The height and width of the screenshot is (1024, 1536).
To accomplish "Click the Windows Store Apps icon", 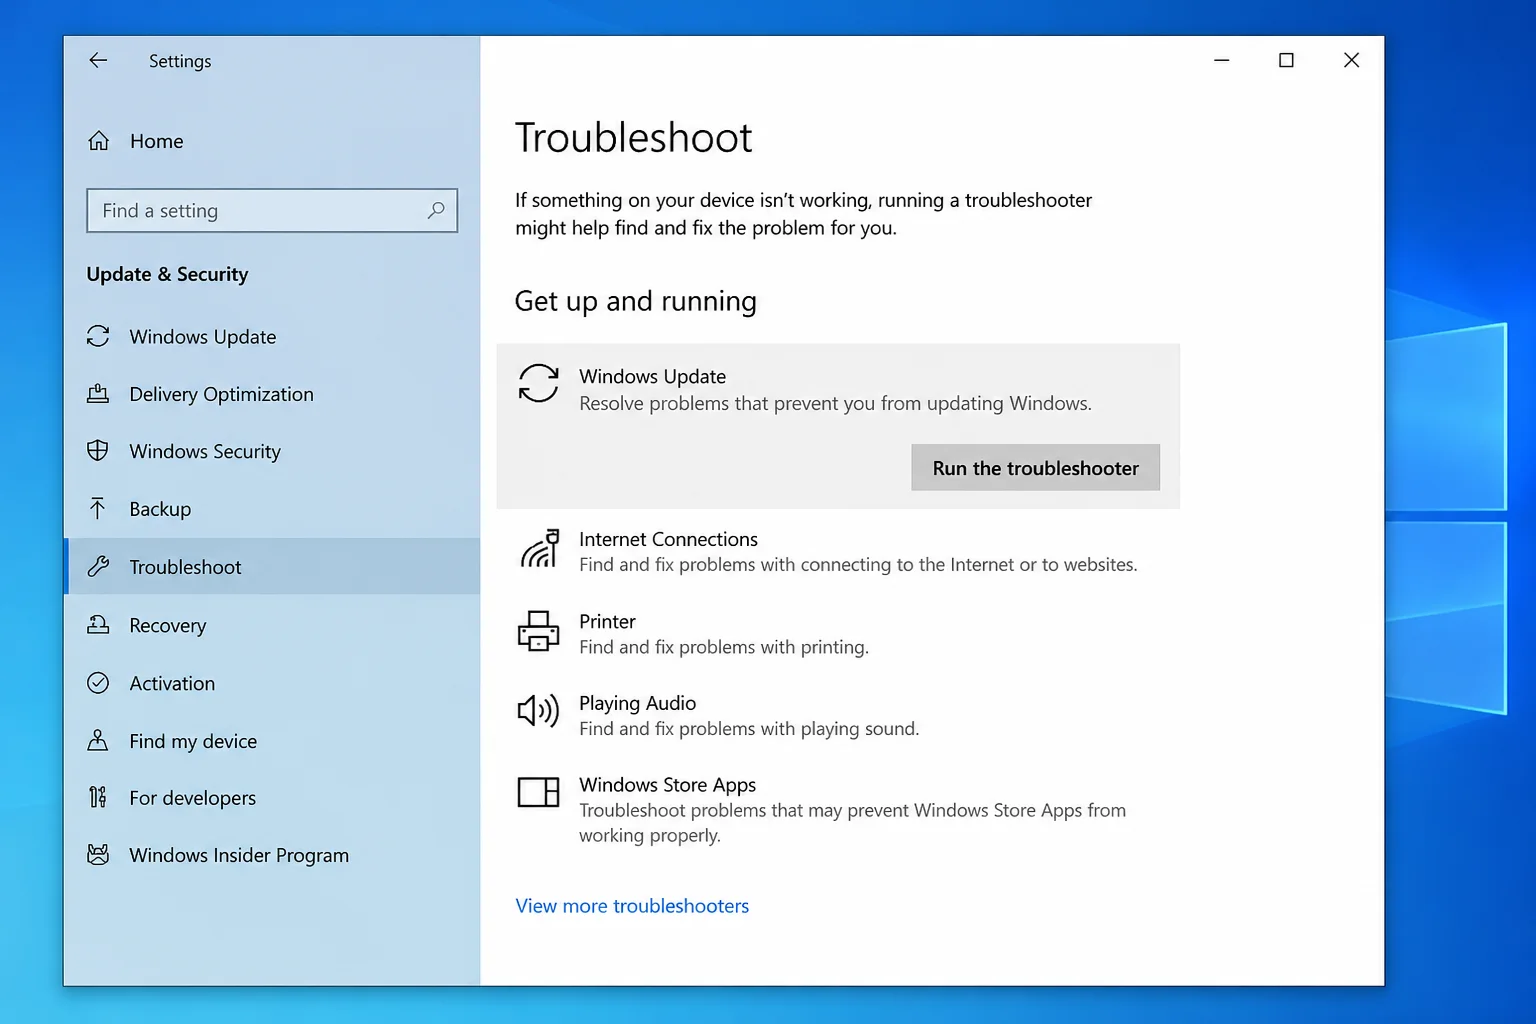I will coord(538,792).
